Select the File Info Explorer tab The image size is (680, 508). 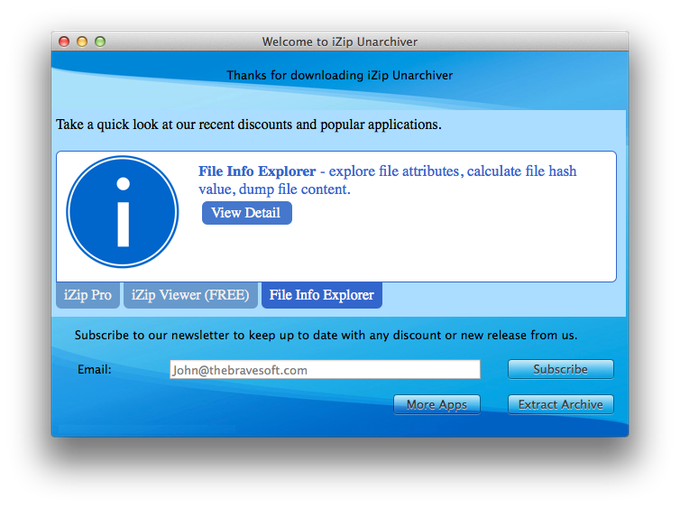pyautogui.click(x=321, y=295)
